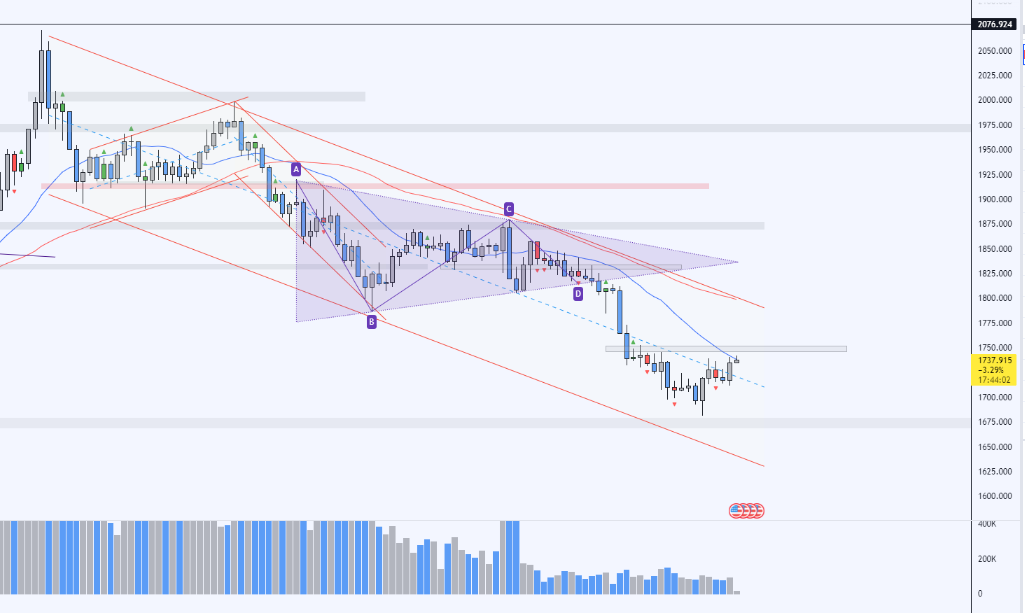Click the 400K volume axis label
1025x613 pixels.
coord(988,524)
